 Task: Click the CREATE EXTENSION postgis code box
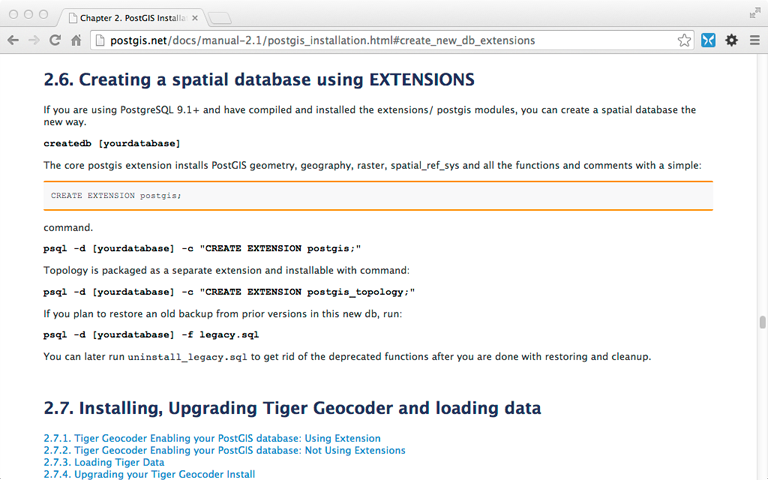(378, 196)
